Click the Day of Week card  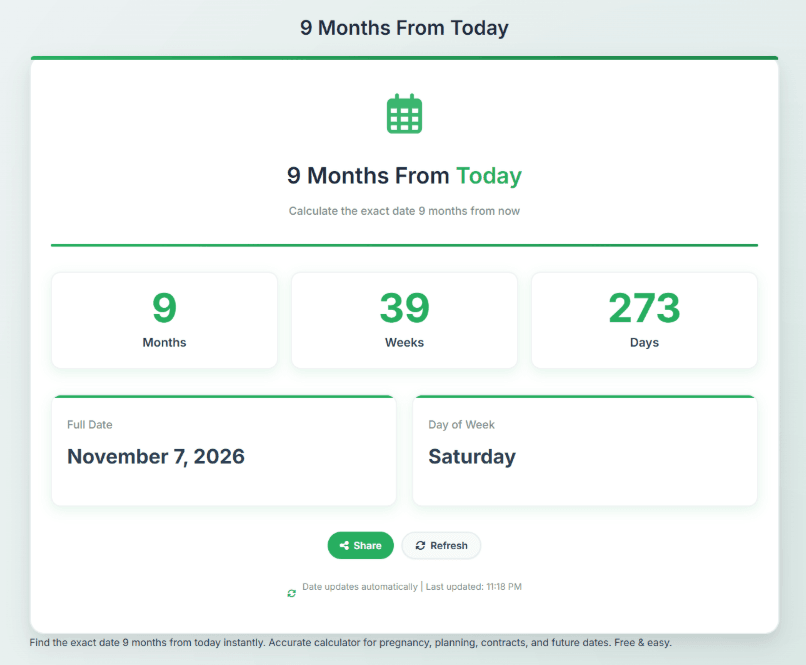(x=585, y=450)
